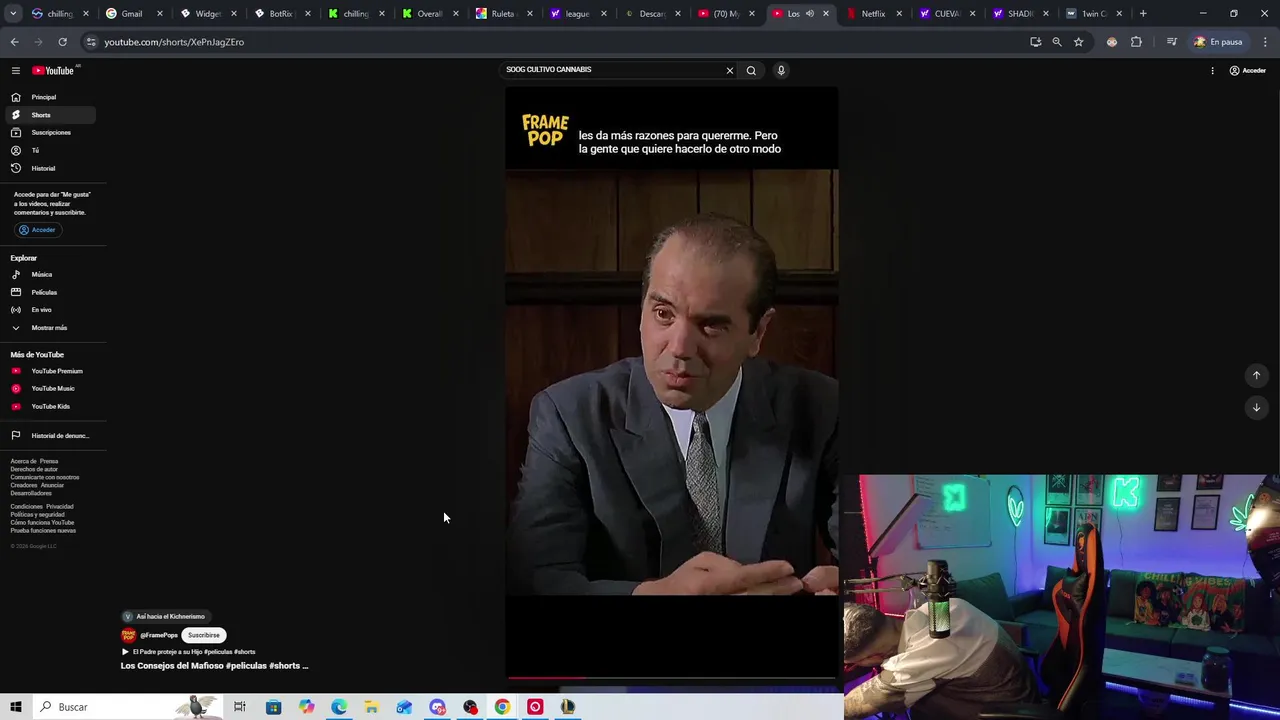Open YouTube settings three-dot menu
Image resolution: width=1280 pixels, height=720 pixels.
[x=1212, y=70]
